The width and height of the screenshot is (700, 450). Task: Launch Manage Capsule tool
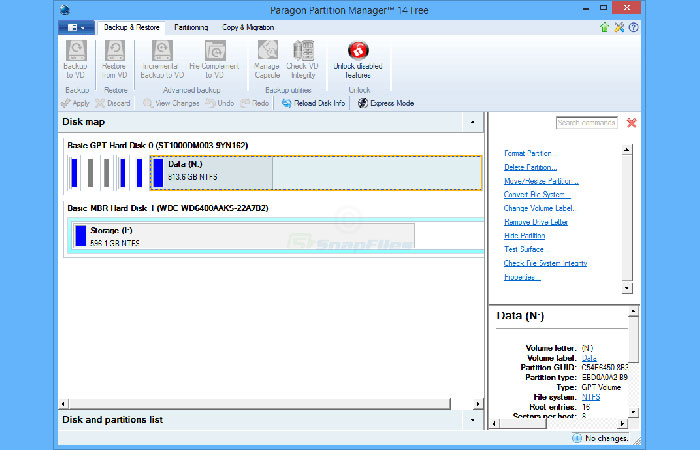(267, 59)
